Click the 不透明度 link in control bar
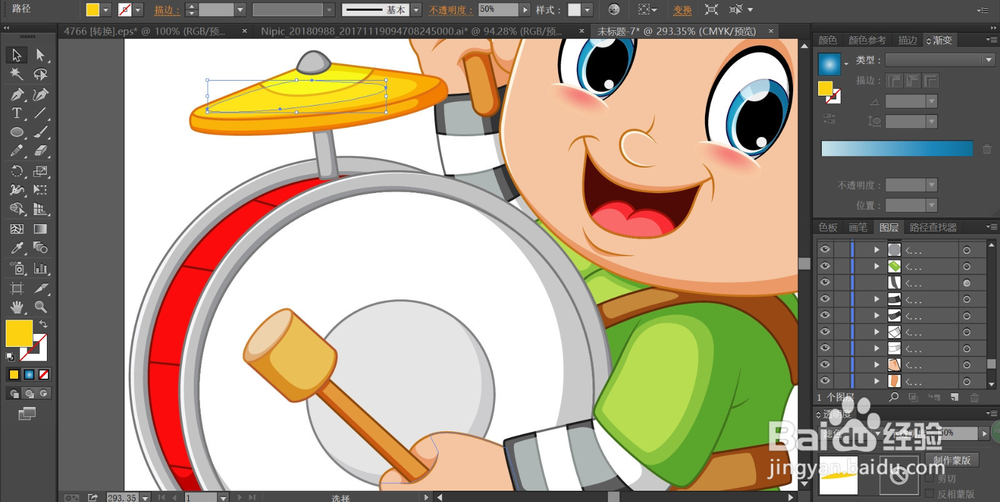1000x502 pixels. click(452, 10)
